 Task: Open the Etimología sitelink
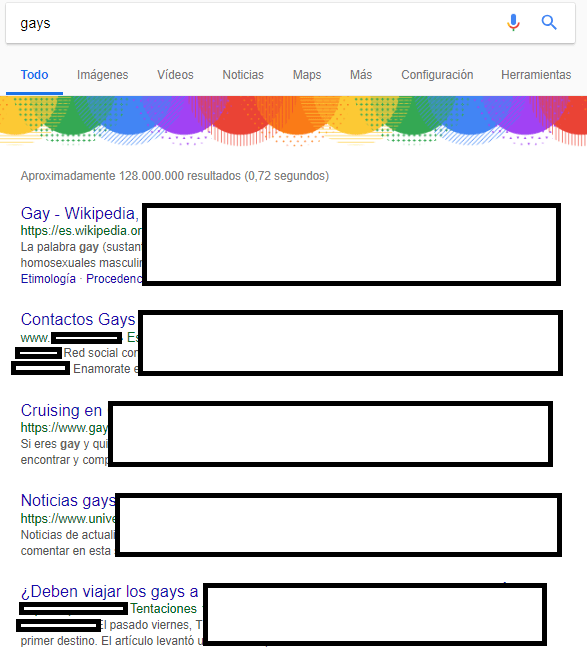48,279
